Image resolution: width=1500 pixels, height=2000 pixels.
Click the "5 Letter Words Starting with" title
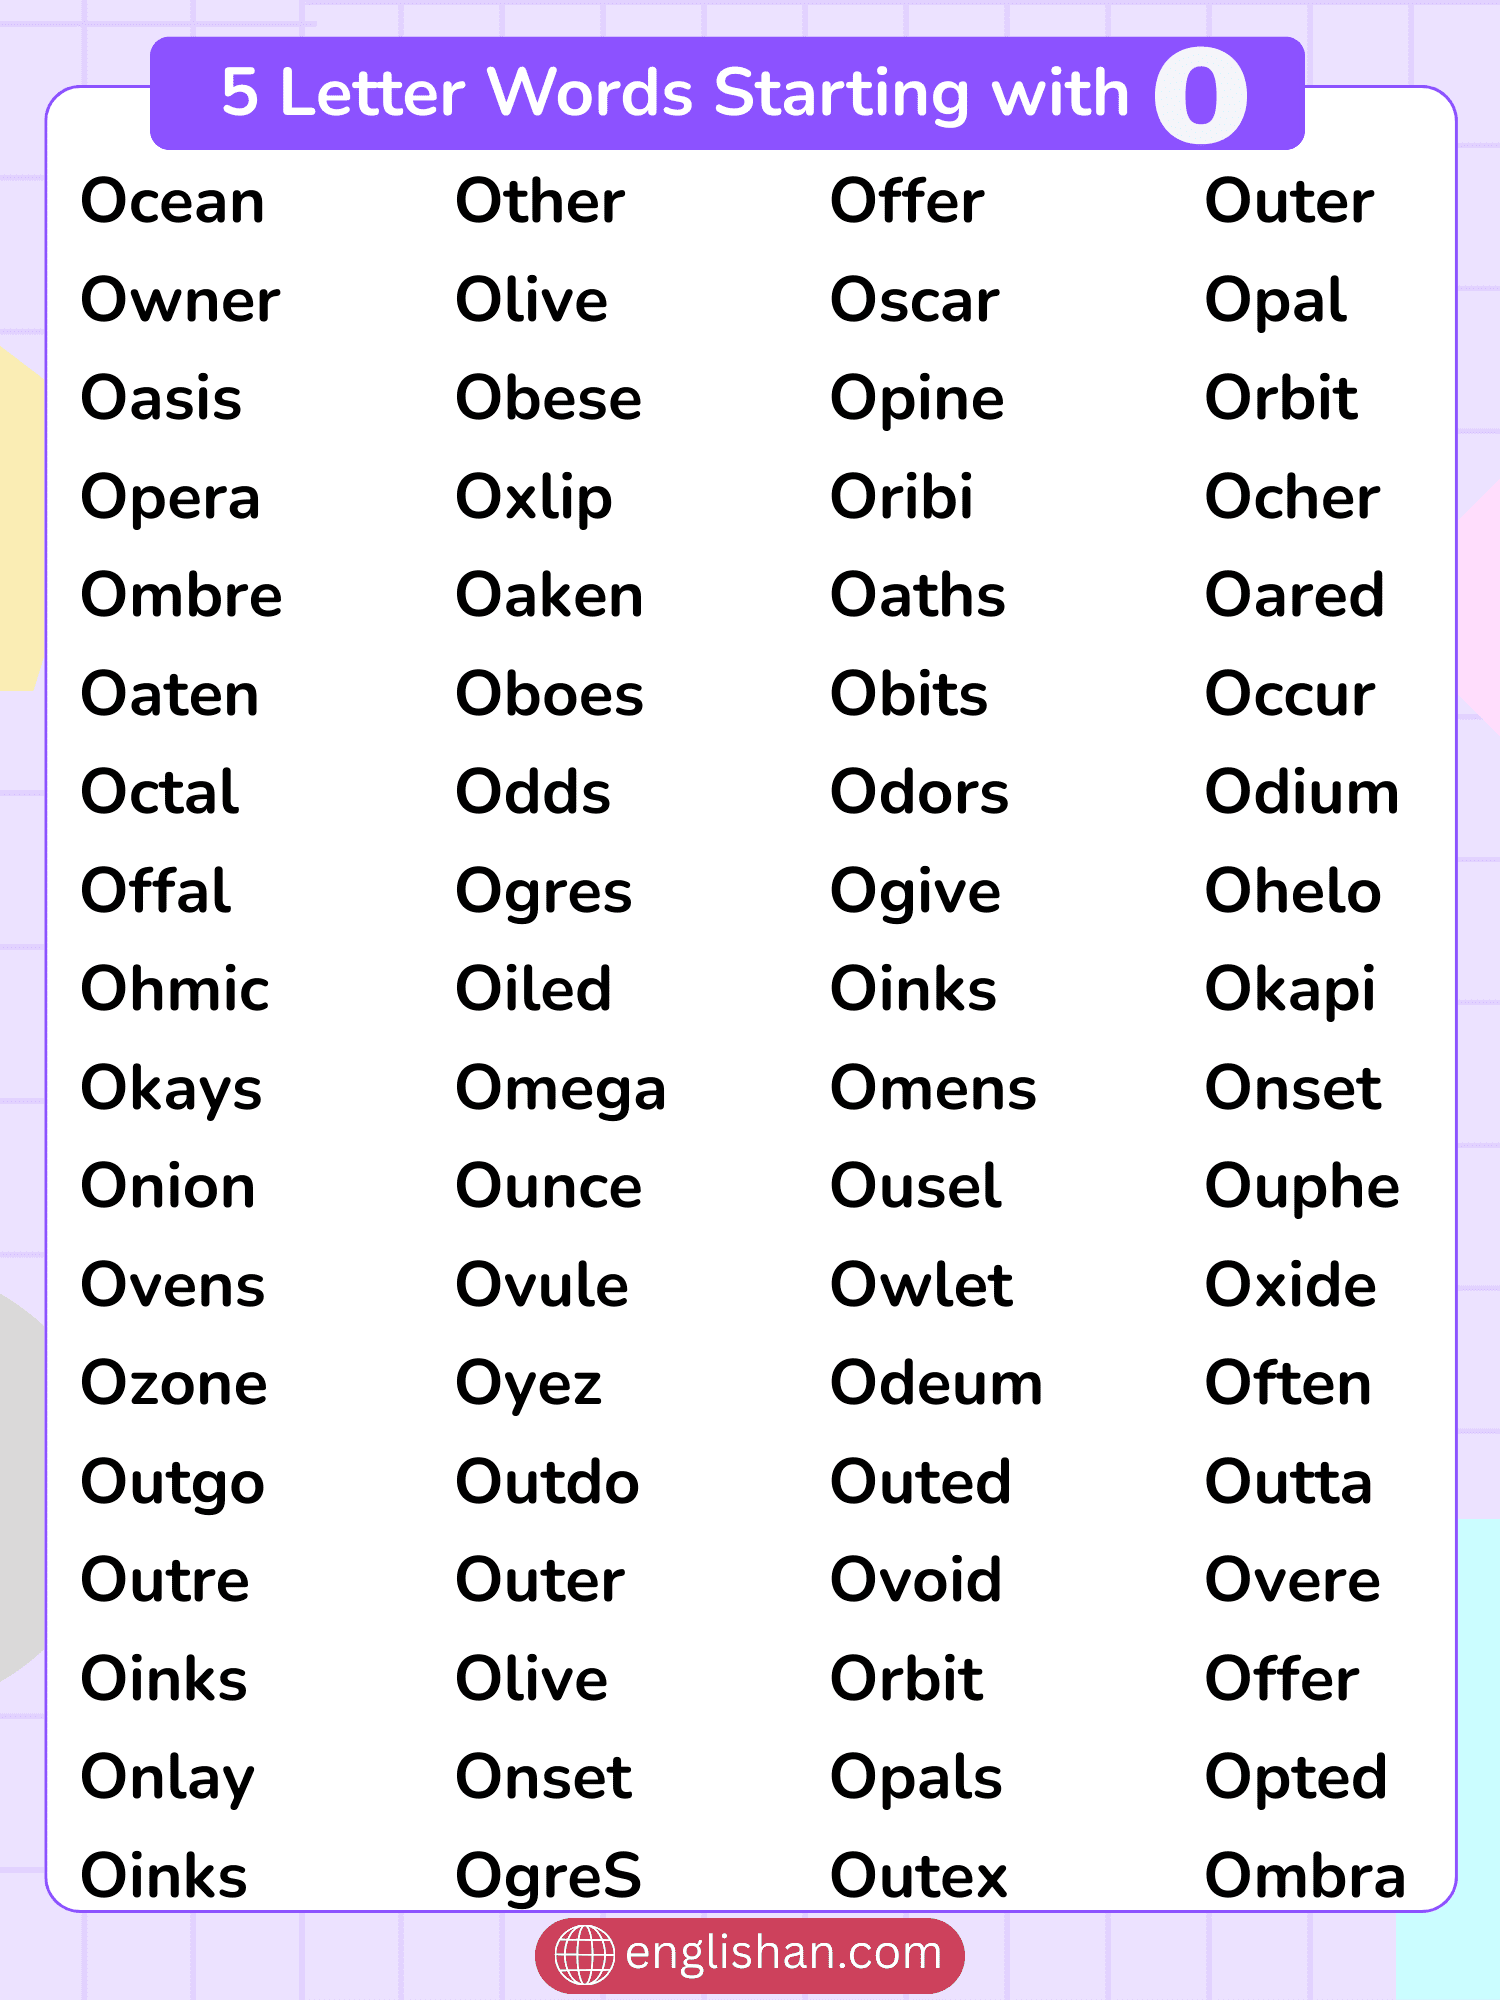point(674,93)
